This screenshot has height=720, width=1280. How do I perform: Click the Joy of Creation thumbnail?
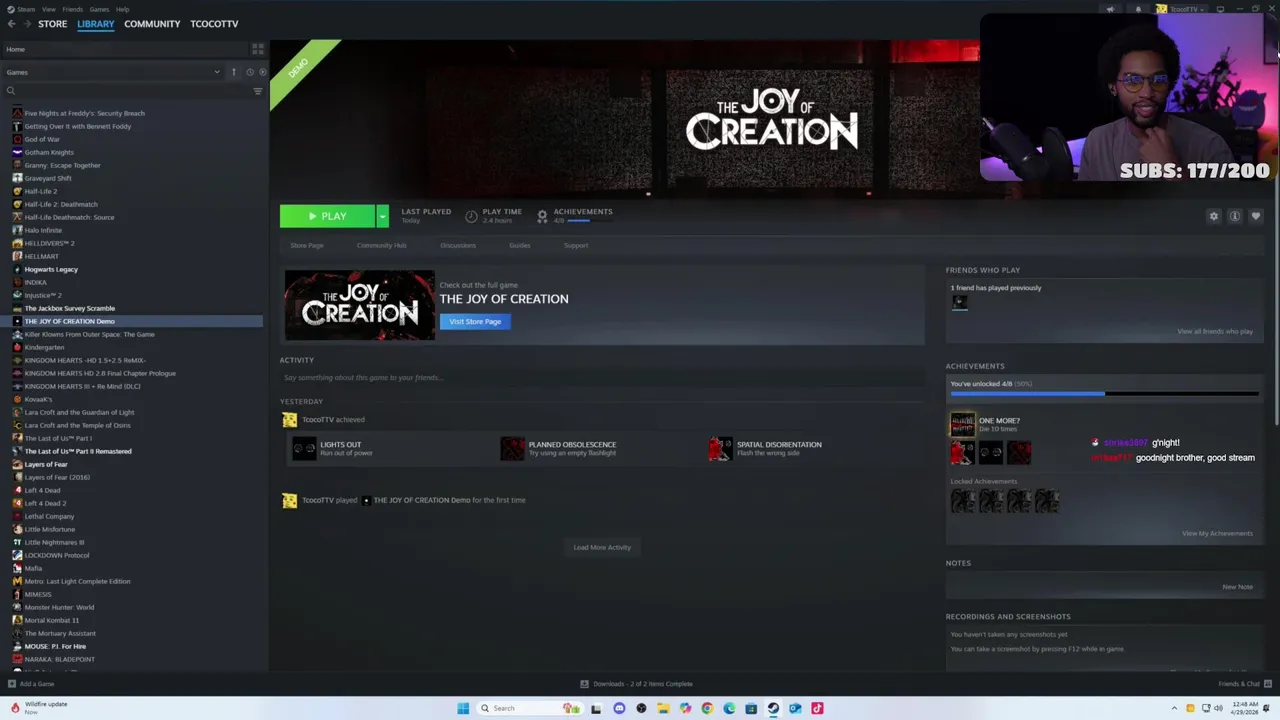pos(360,305)
